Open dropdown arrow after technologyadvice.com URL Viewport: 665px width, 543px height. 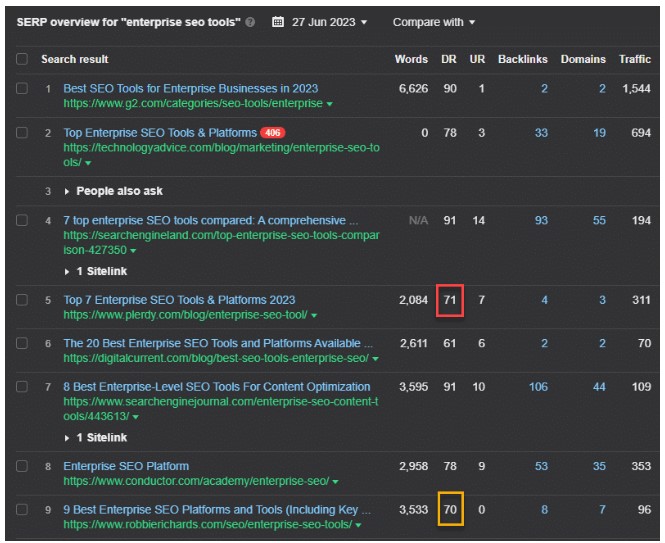pyautogui.click(x=88, y=163)
